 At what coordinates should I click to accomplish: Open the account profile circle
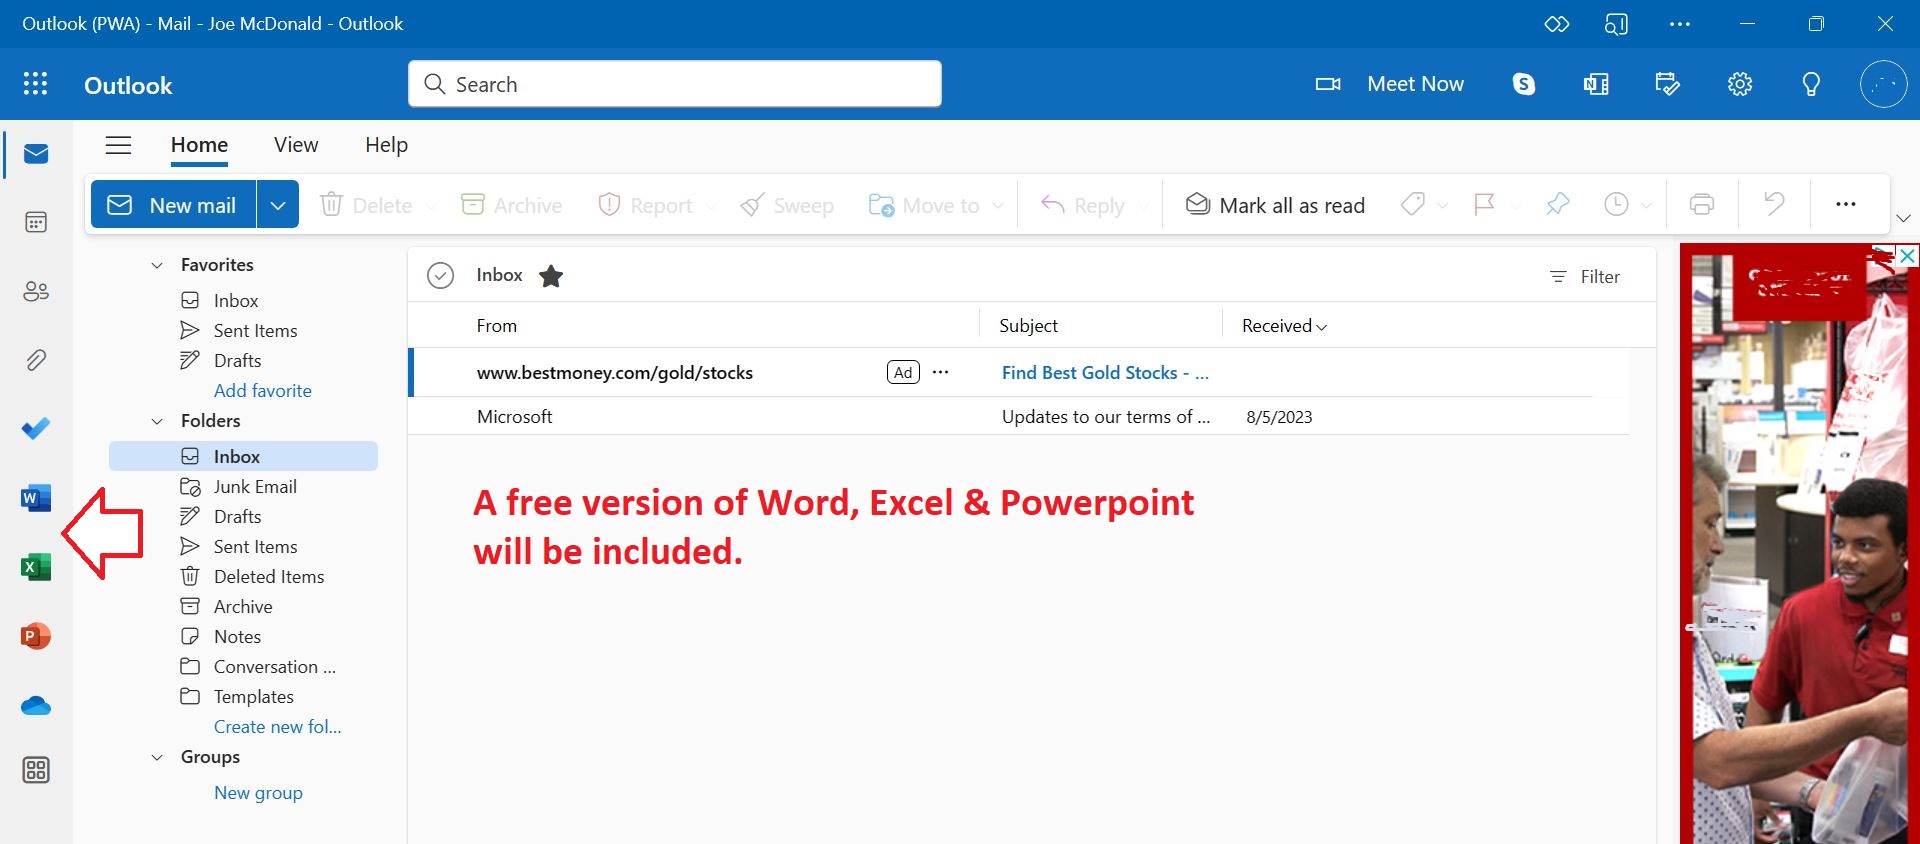pyautogui.click(x=1883, y=84)
